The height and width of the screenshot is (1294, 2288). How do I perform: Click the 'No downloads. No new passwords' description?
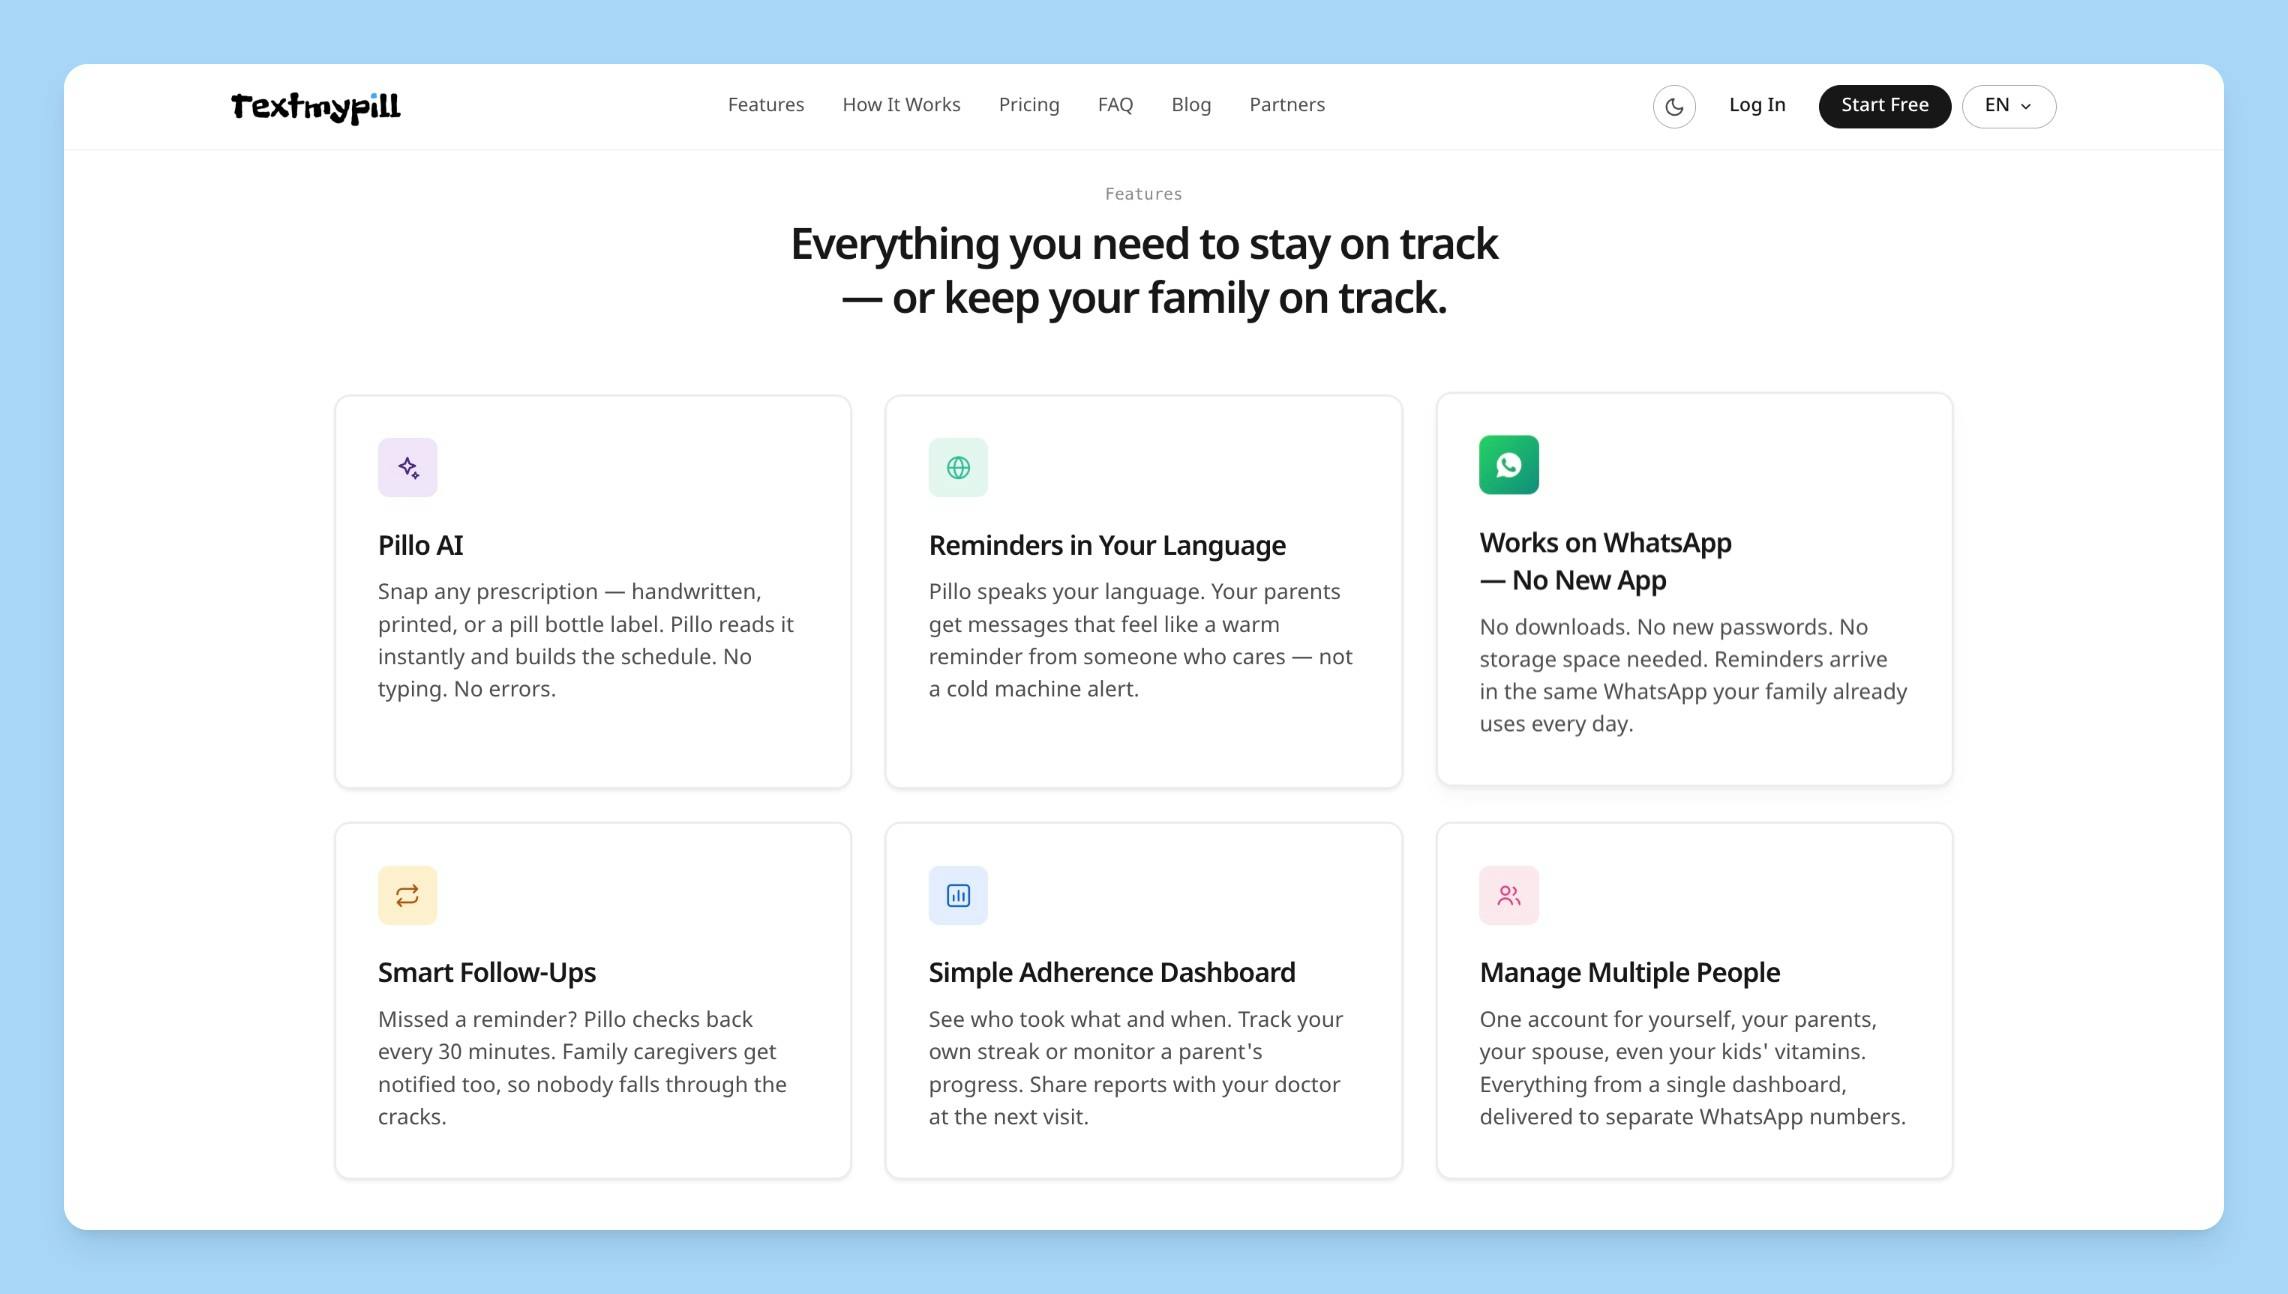pyautogui.click(x=1694, y=675)
